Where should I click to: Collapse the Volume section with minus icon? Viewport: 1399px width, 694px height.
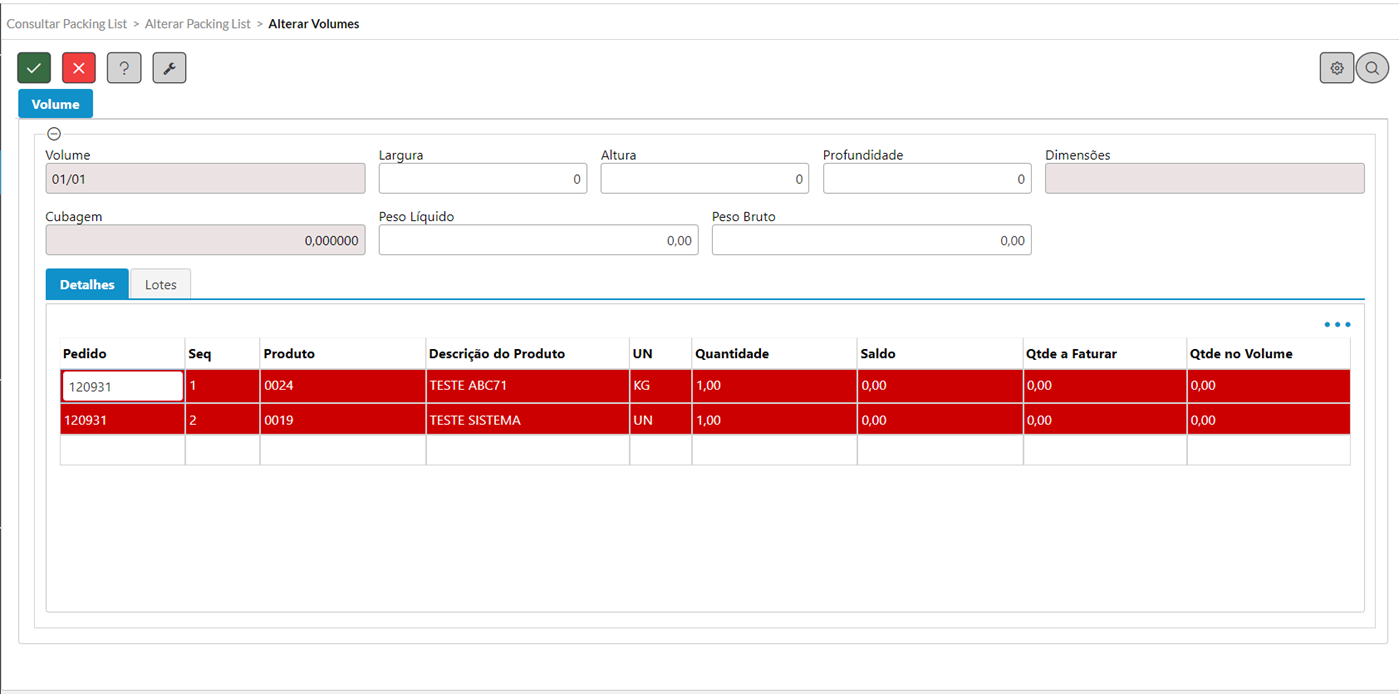pos(54,134)
